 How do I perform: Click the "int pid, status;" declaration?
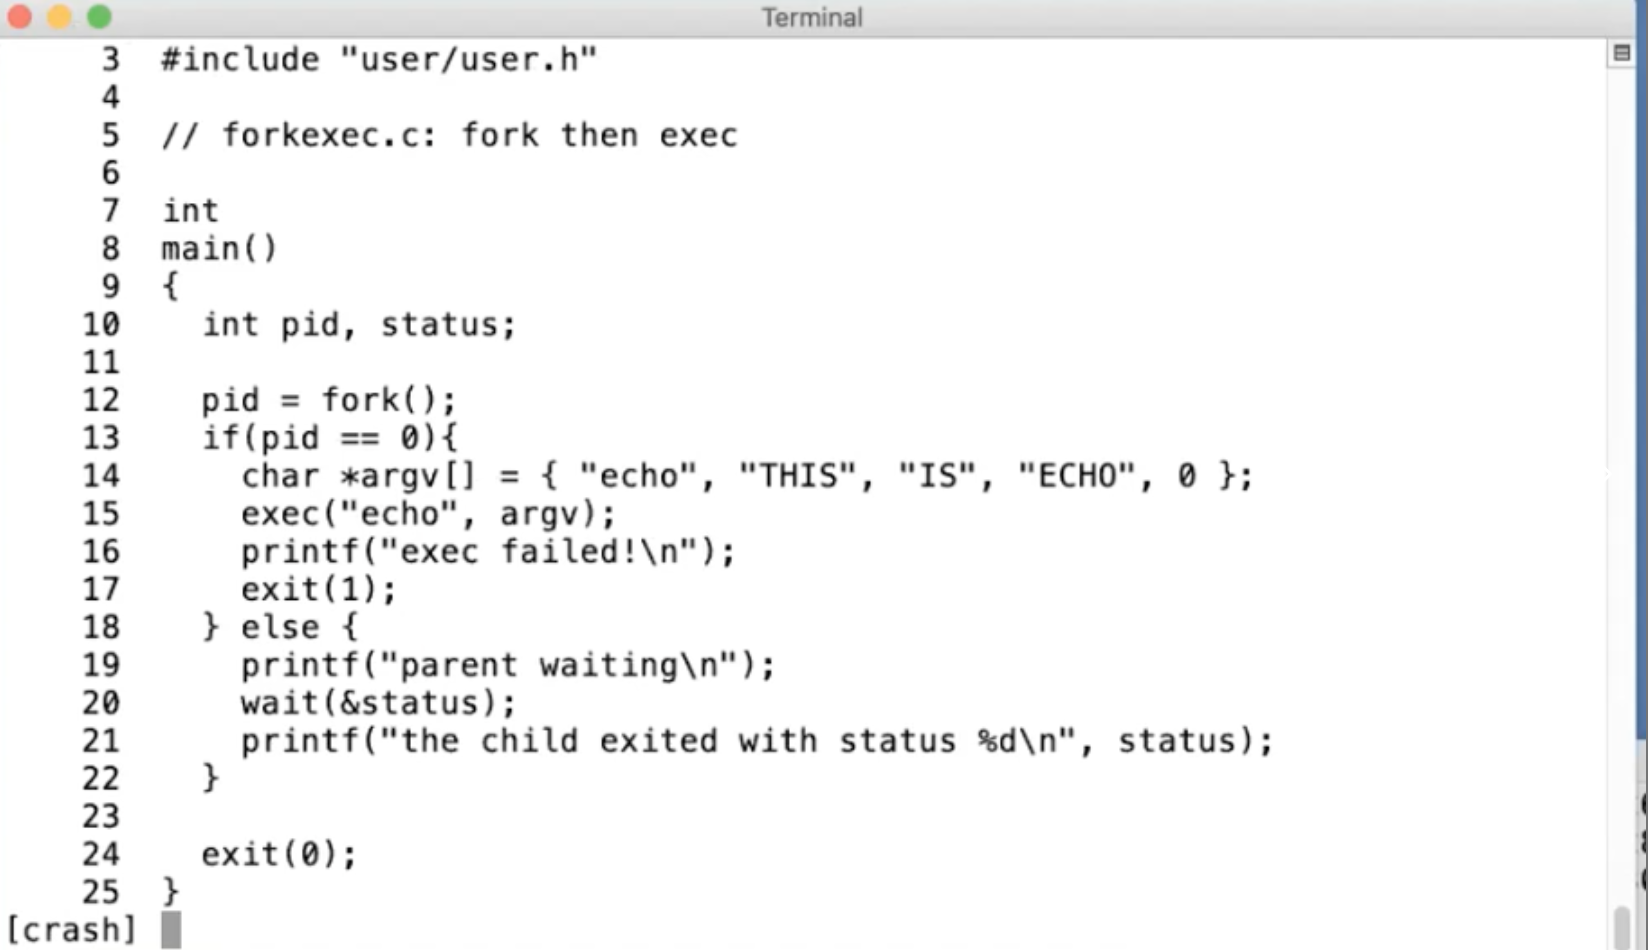coord(359,324)
